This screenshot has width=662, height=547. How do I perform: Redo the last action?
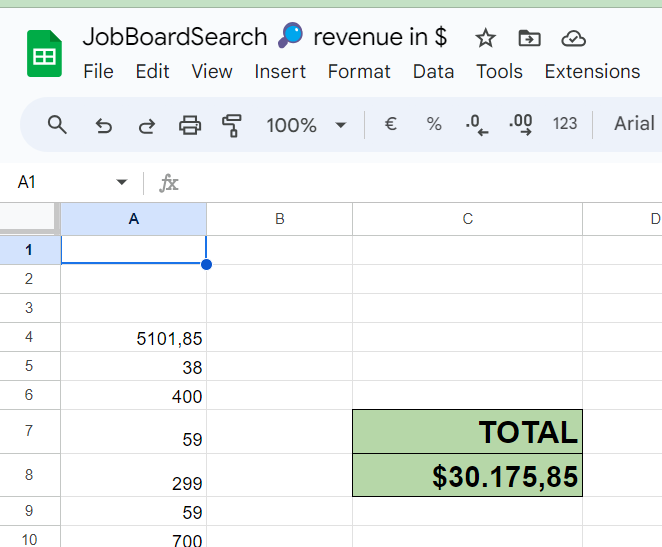(x=147, y=125)
